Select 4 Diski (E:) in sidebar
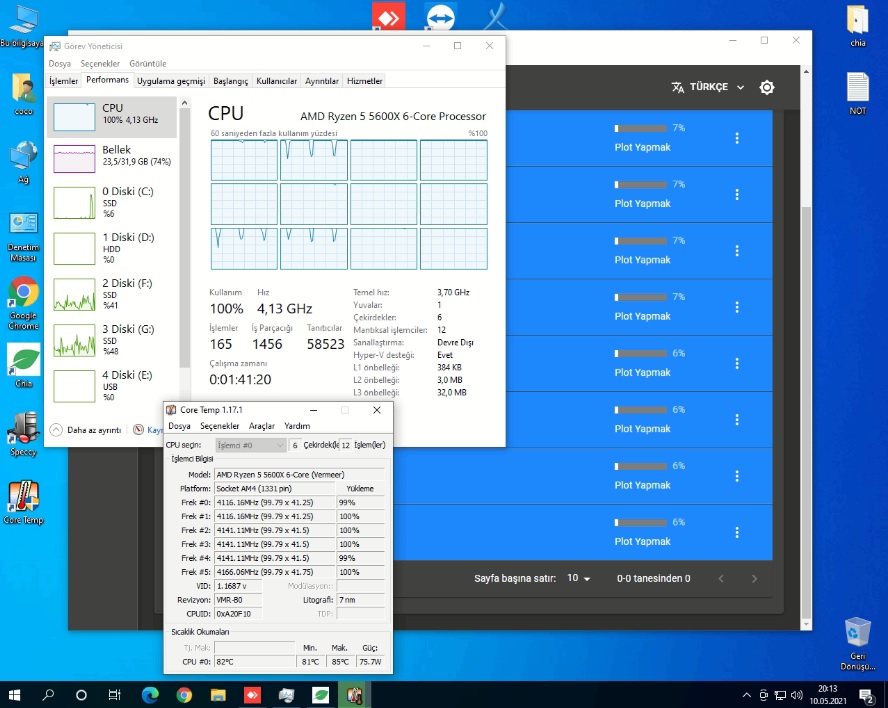This screenshot has width=888, height=708. 112,386
